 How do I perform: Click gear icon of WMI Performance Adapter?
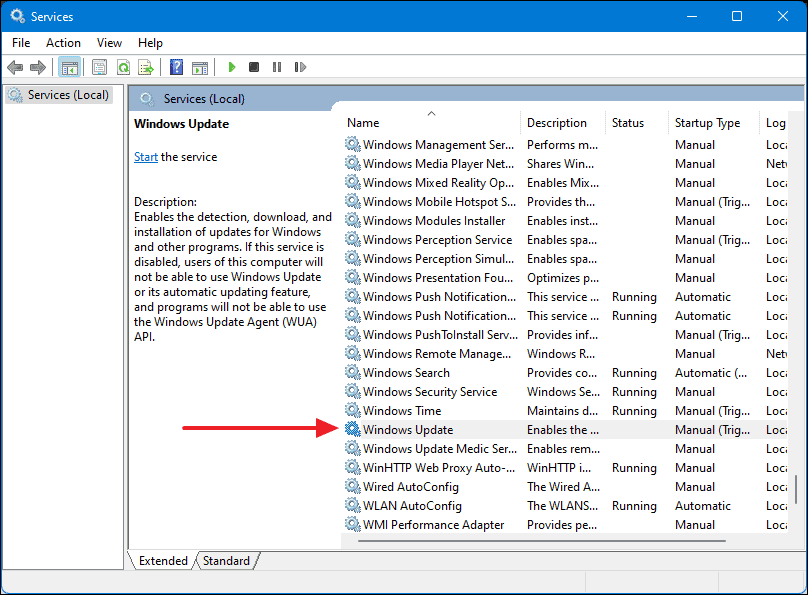click(x=352, y=524)
